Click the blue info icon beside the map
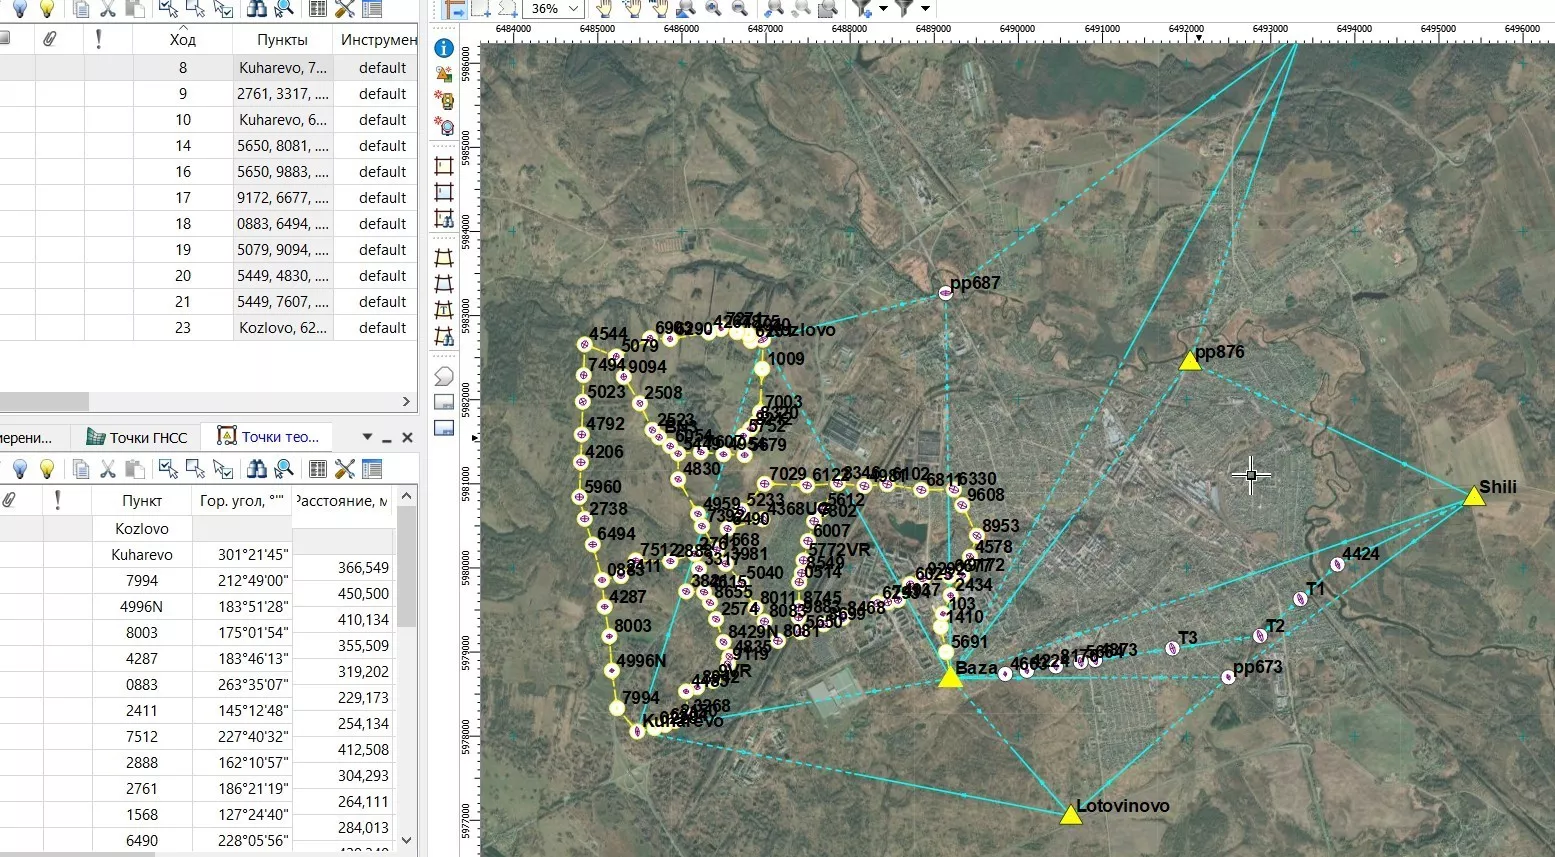This screenshot has width=1555, height=857. point(444,48)
